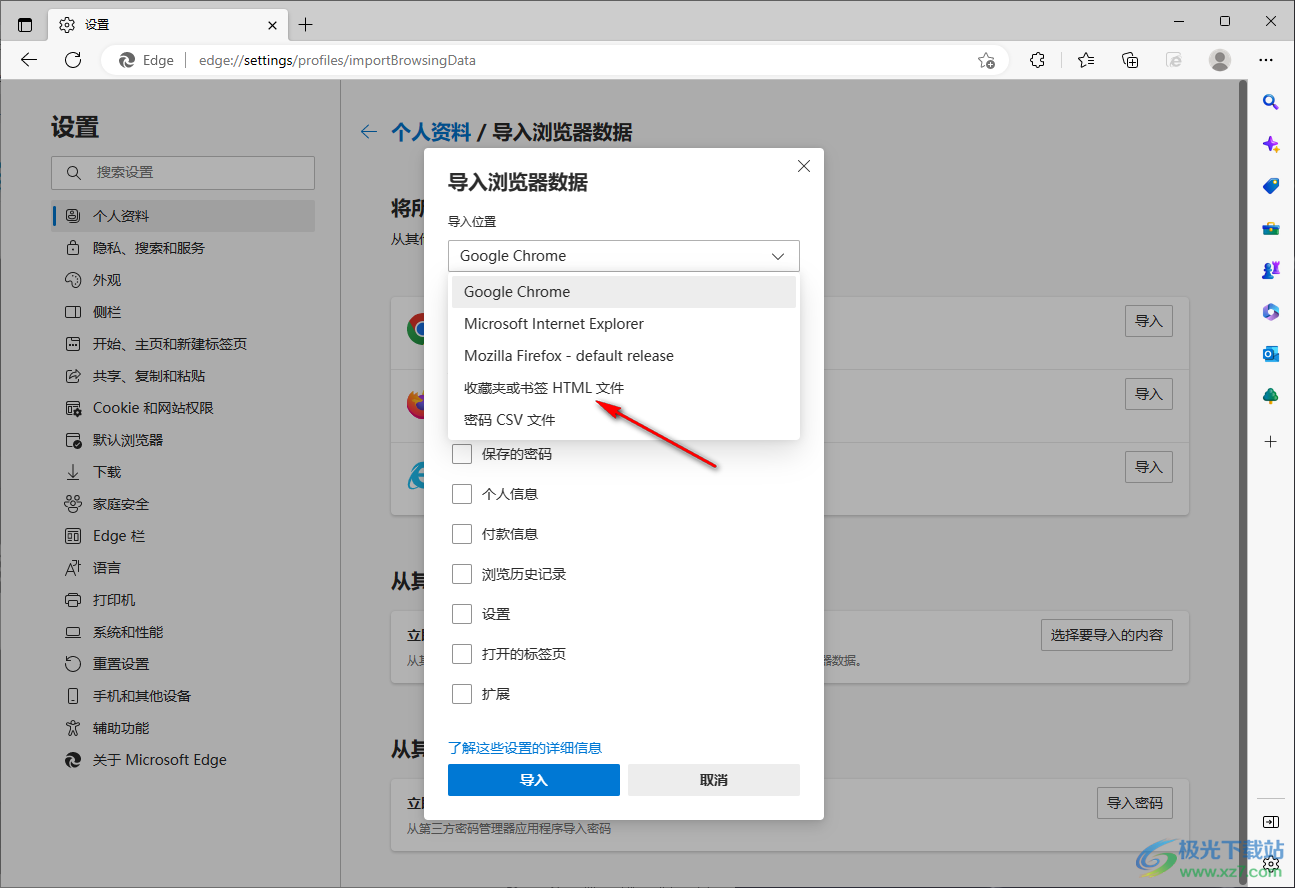Click the 个人资料 breadcrumb link
The height and width of the screenshot is (888, 1295).
[431, 132]
